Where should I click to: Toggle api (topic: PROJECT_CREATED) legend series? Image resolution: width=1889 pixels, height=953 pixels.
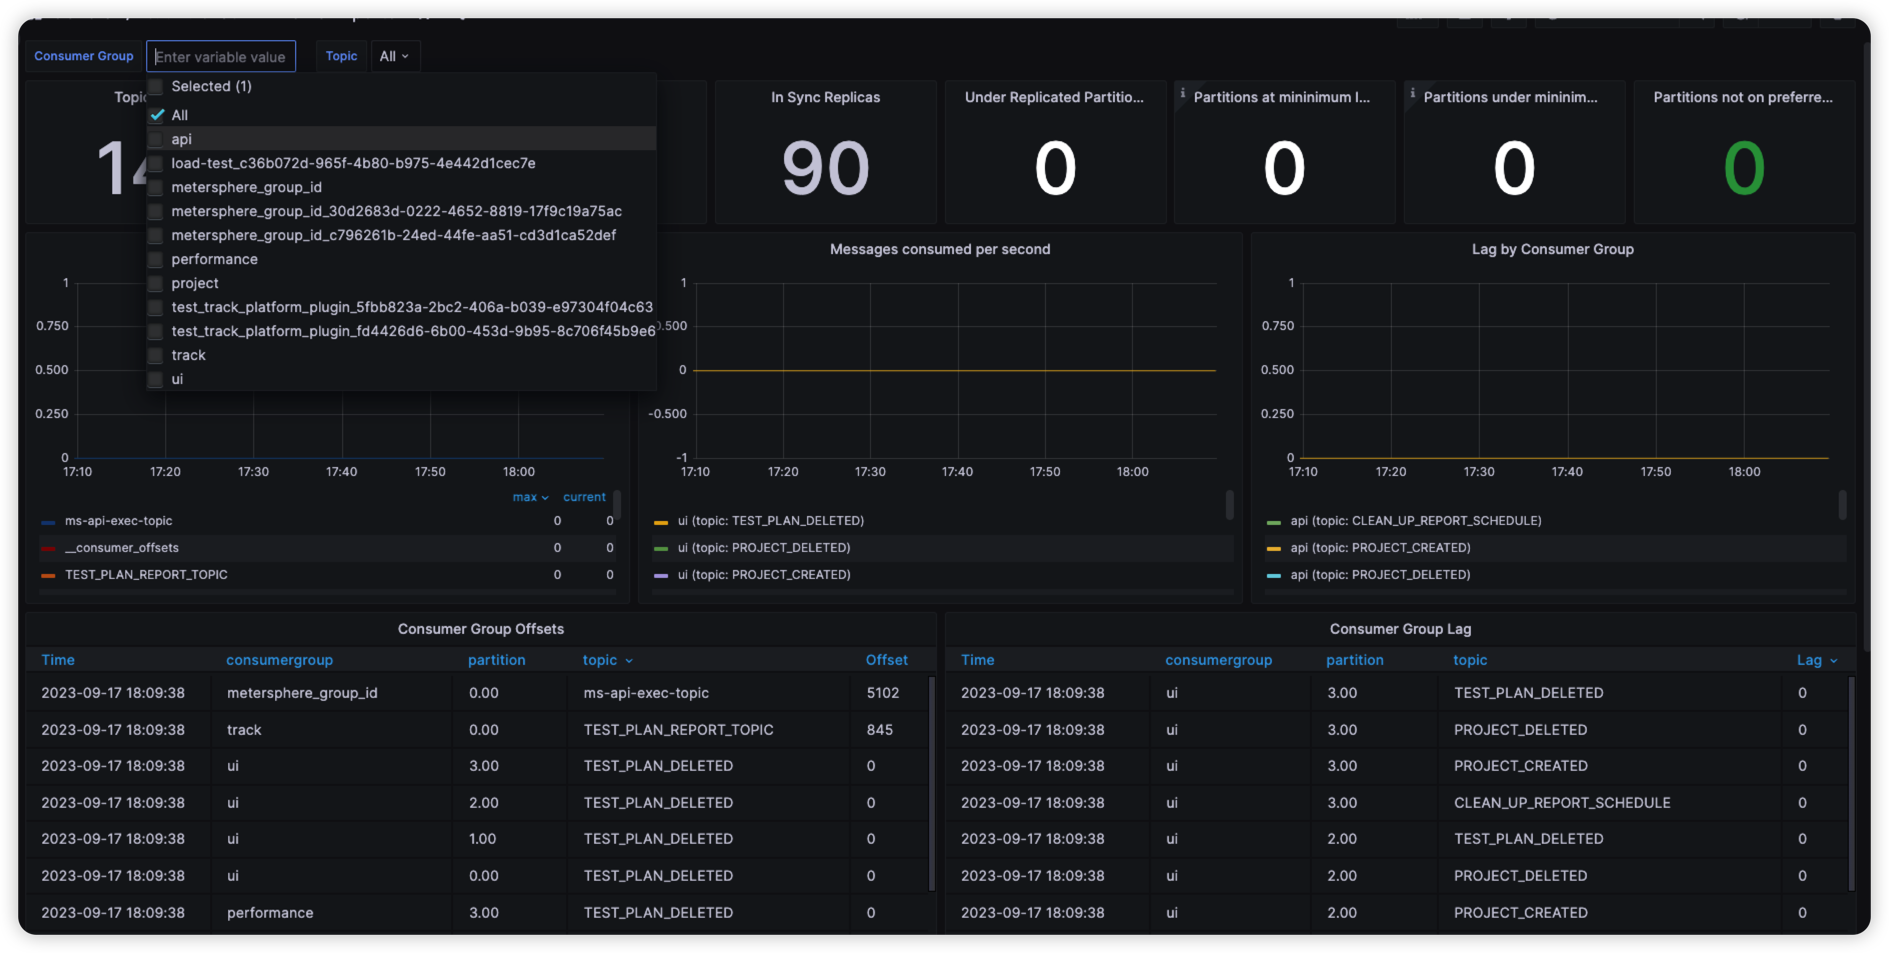[x=1380, y=548]
